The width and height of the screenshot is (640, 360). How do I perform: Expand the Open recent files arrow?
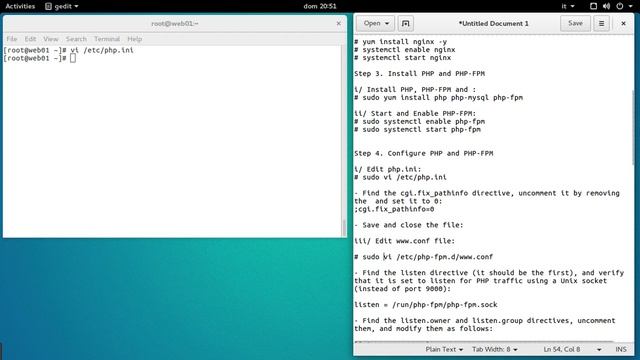point(387,23)
